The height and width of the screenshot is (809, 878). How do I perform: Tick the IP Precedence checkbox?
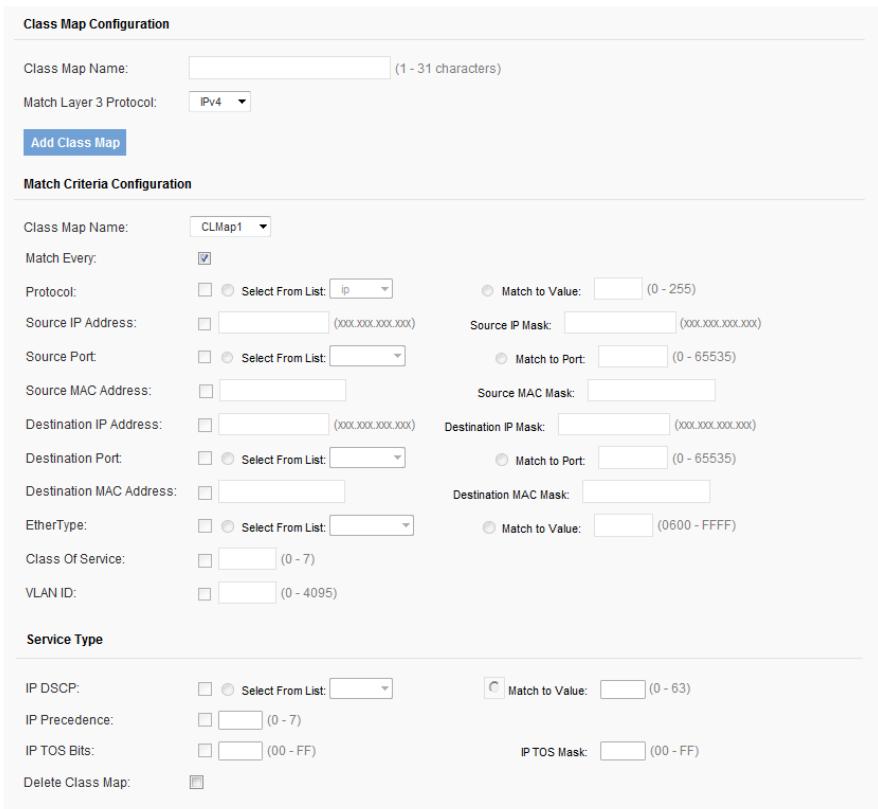[204, 722]
